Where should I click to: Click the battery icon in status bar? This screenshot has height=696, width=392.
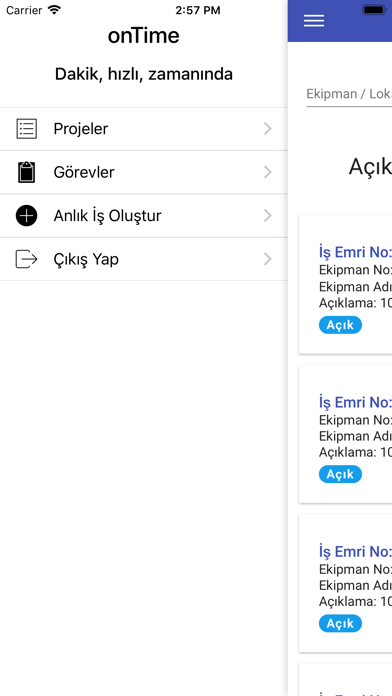click(374, 10)
